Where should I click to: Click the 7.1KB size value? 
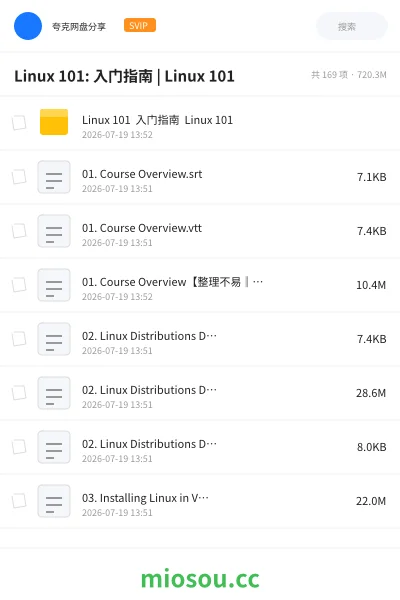click(x=372, y=177)
